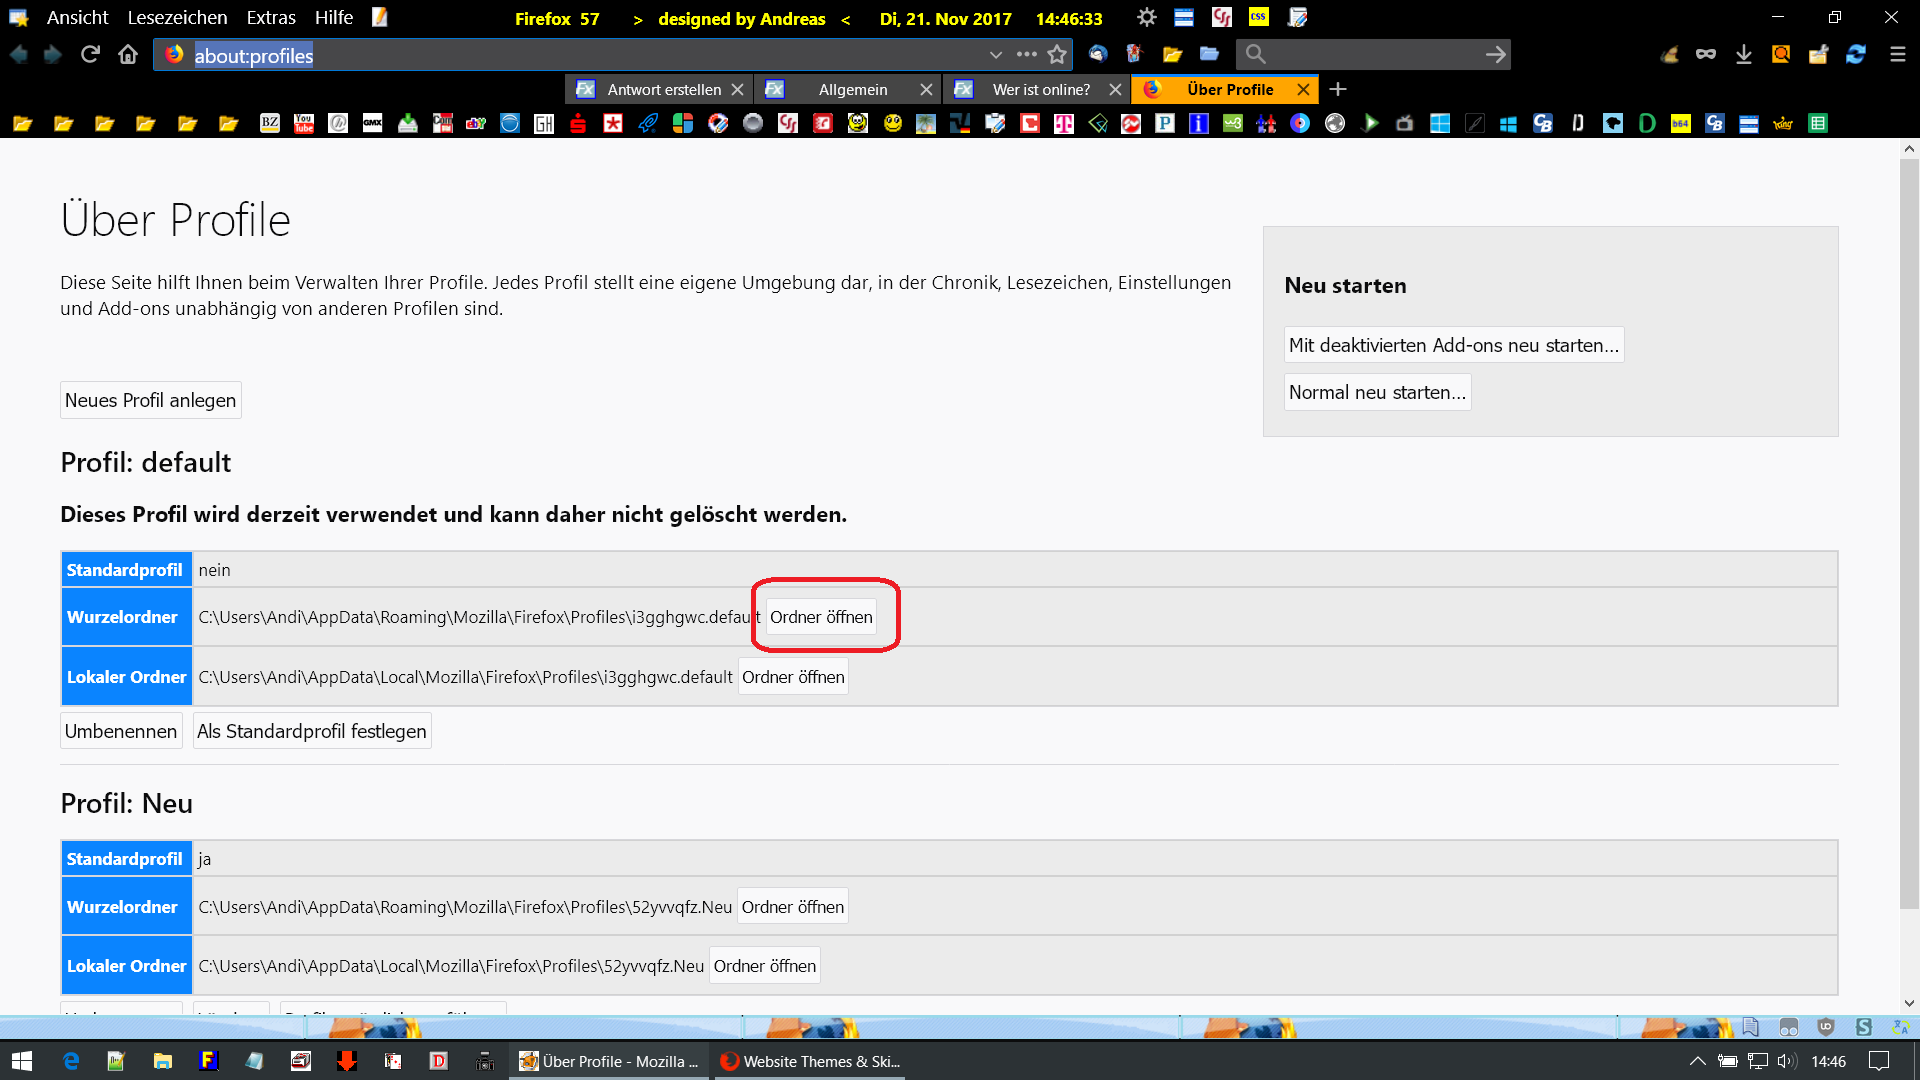
Task: Click the reload page icon
Action: coord(90,54)
